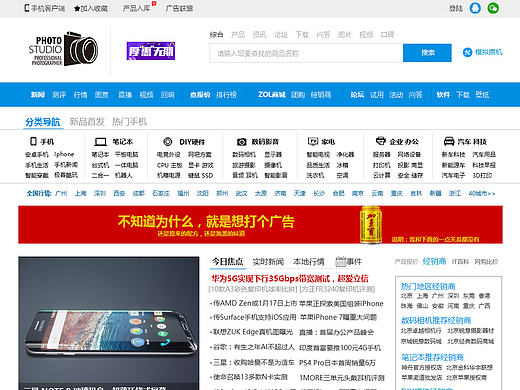Screen dimensions: 520x390
Task: Click the 笔记本 category laptop icon
Action: click(x=100, y=142)
